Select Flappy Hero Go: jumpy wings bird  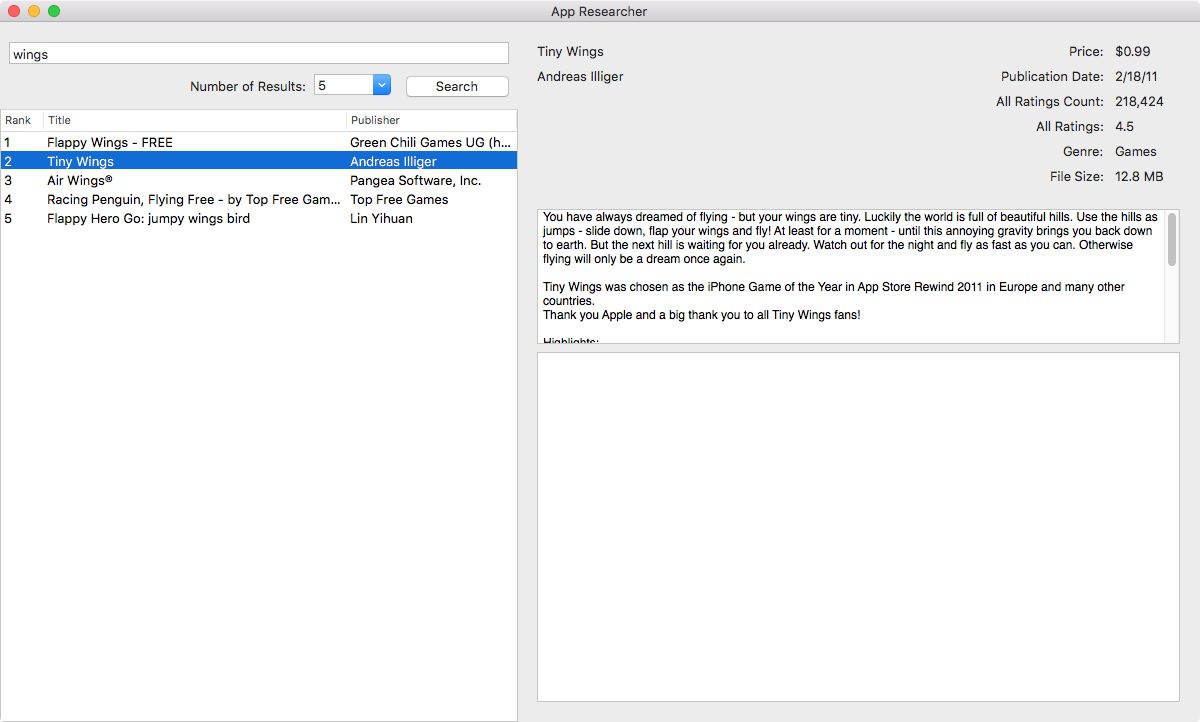[148, 219]
